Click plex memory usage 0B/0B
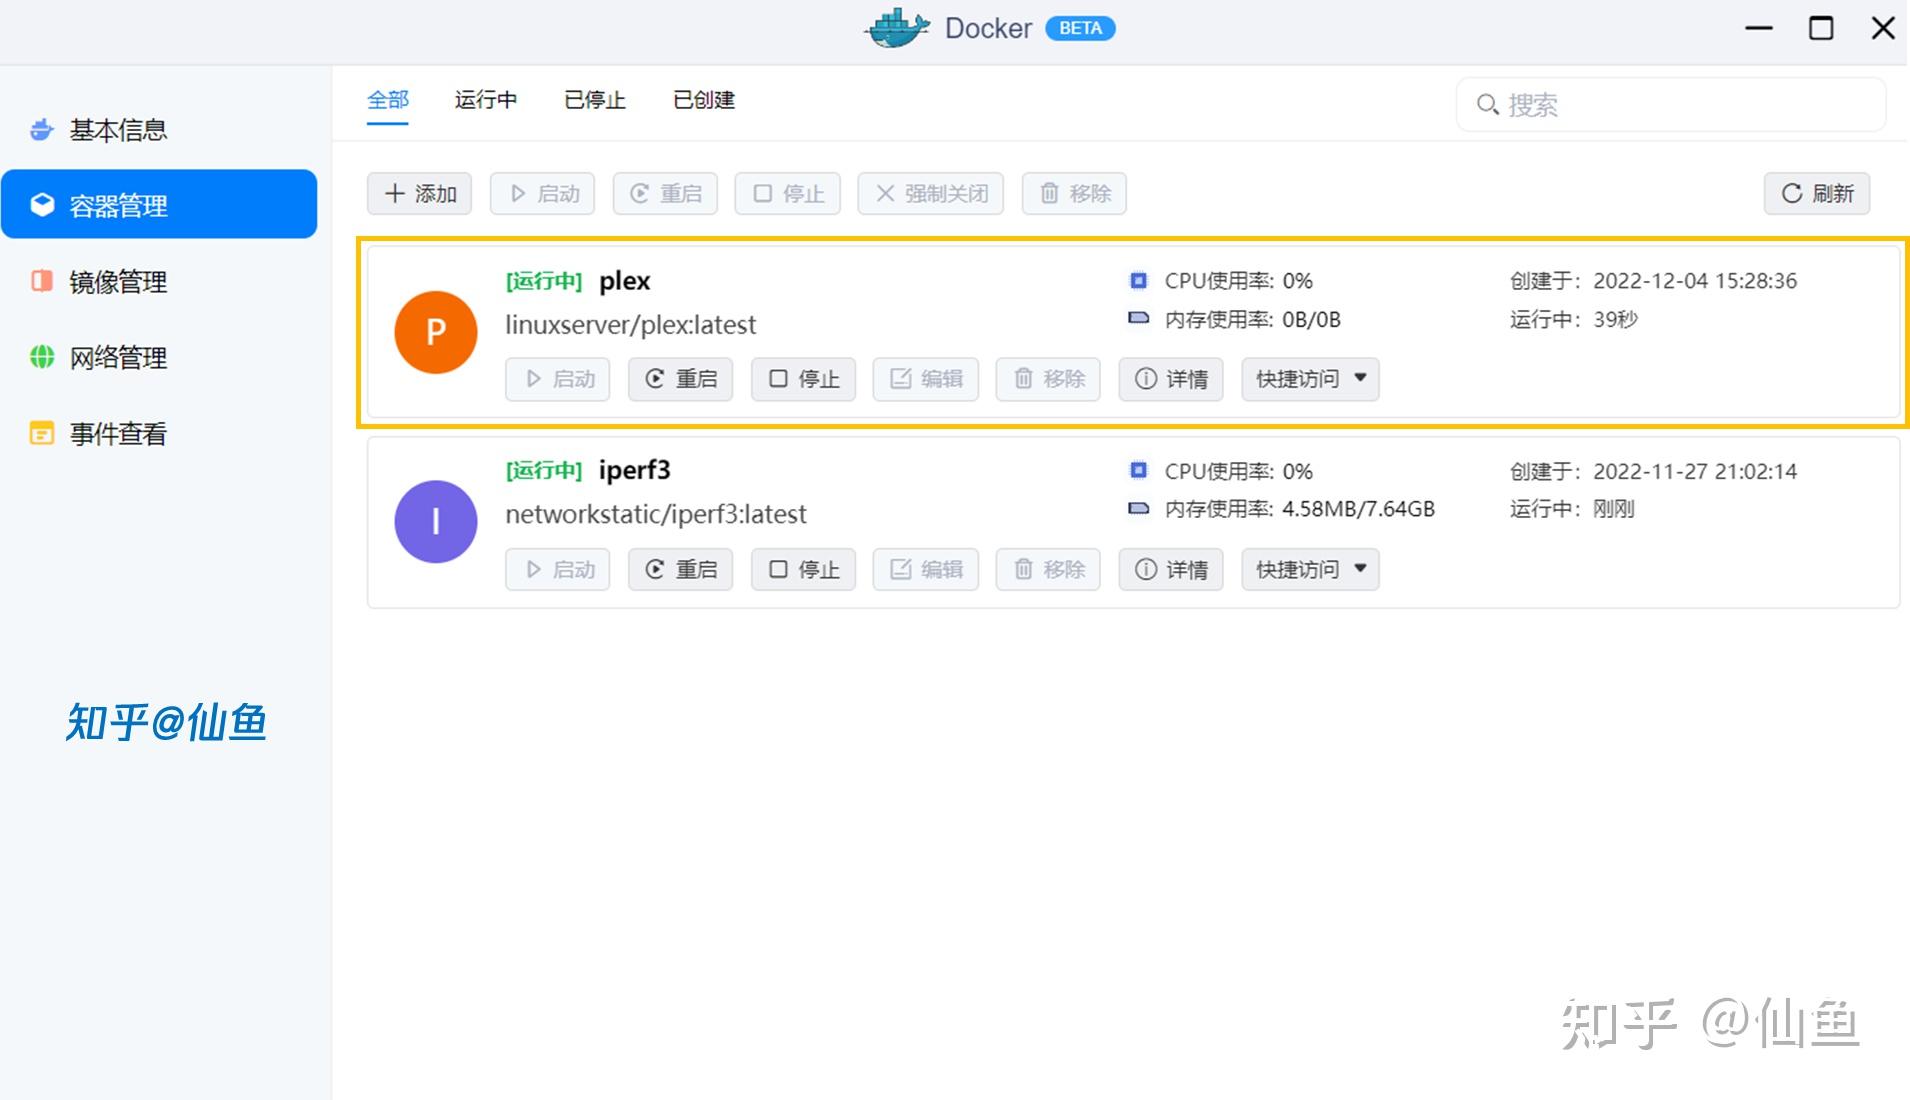Viewport: 1910px width, 1100px height. pos(1311,320)
